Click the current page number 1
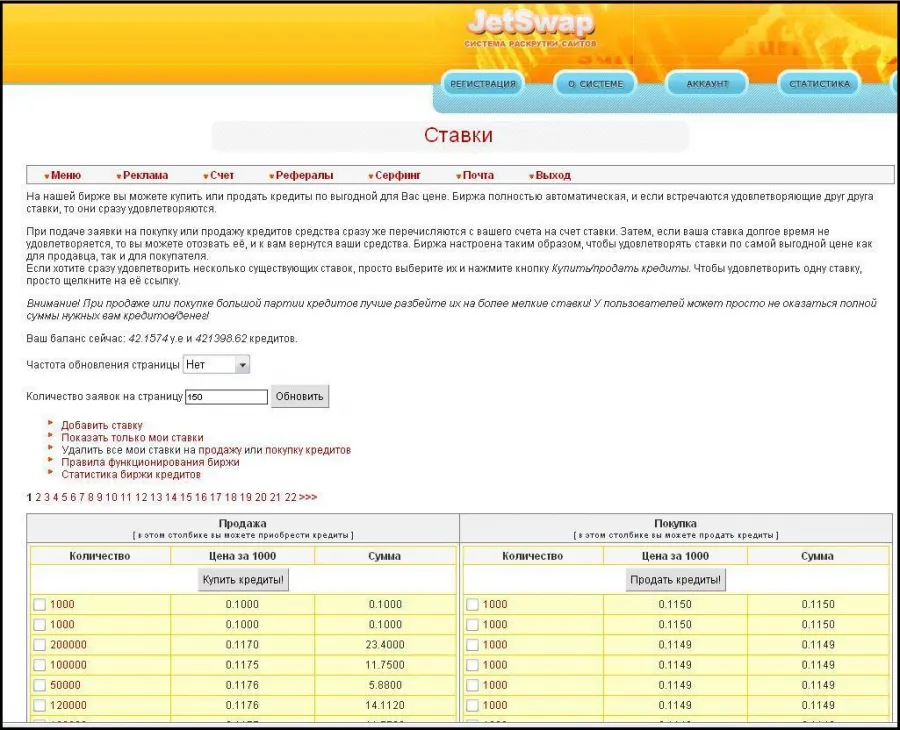 pos(29,497)
